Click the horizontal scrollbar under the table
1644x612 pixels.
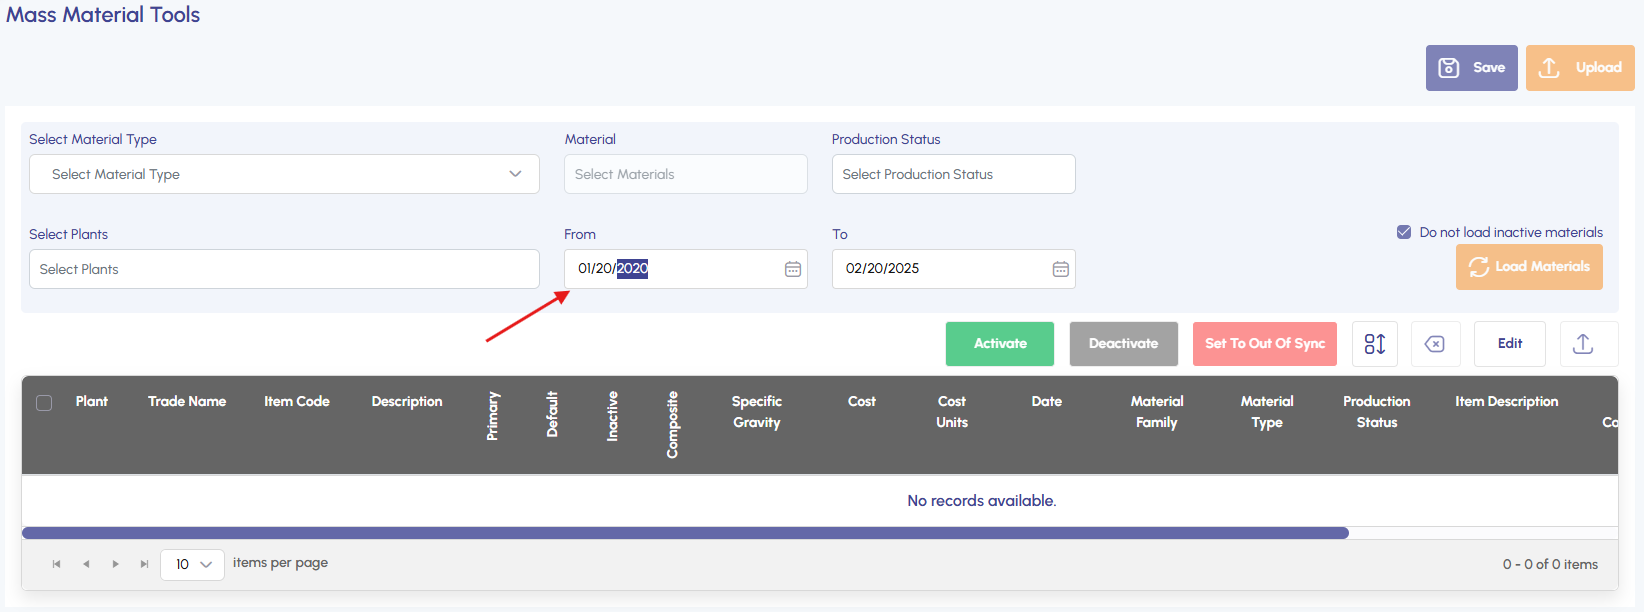coord(685,533)
